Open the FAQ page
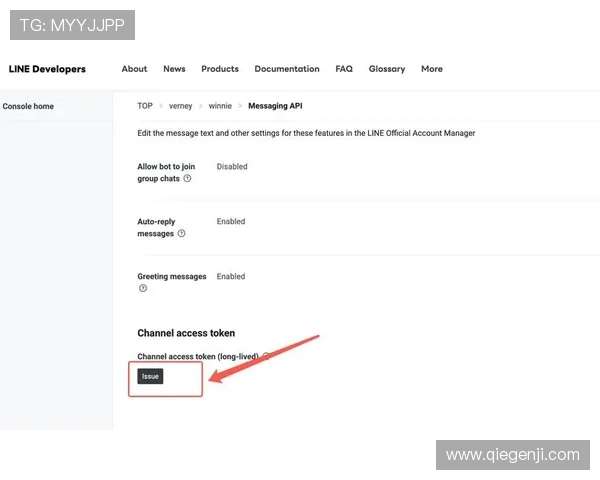Viewport: 600px width, 480px height. (x=344, y=69)
